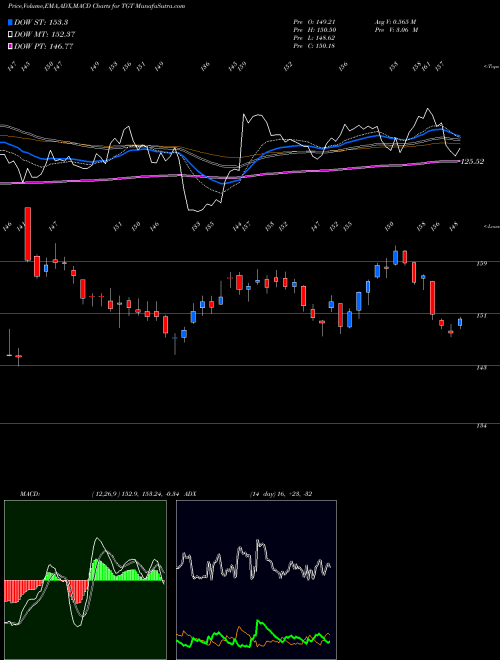
Task: Click the white DOW MT legend swatch
Action: click(x=10, y=34)
